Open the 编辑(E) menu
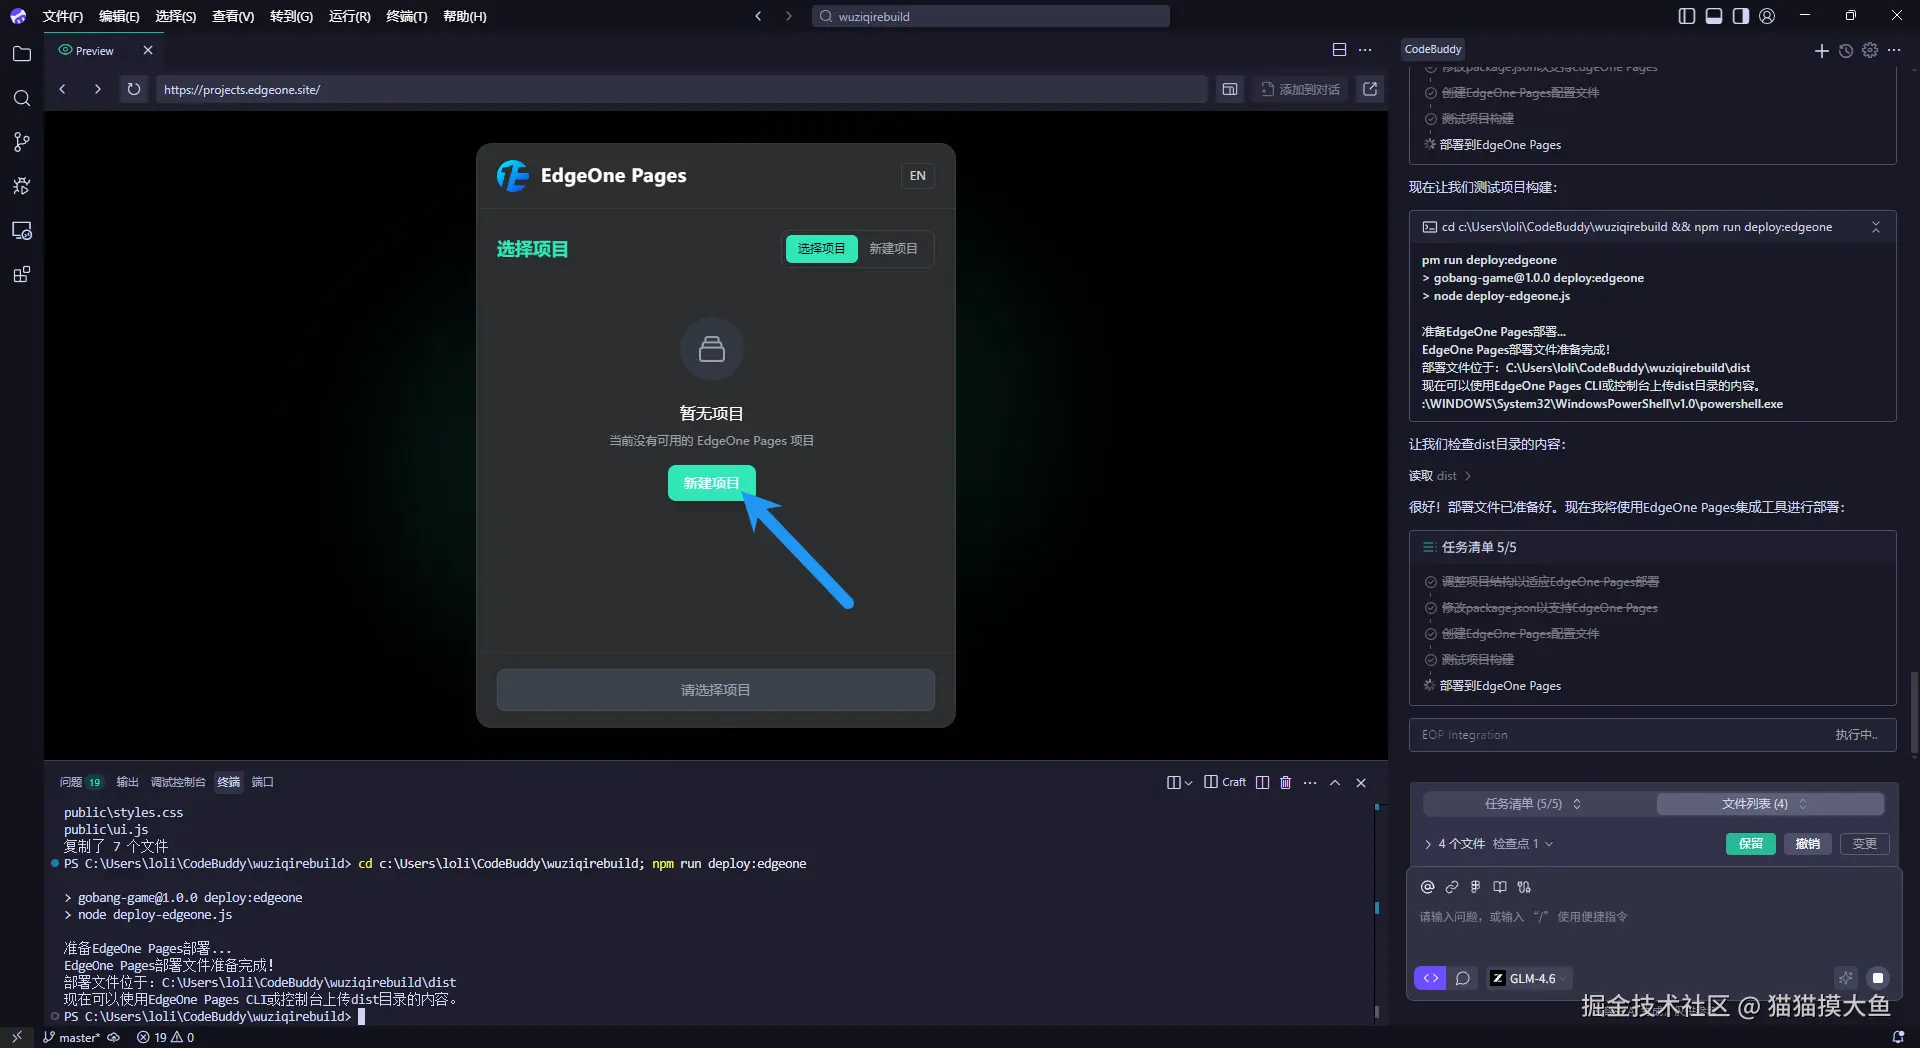This screenshot has height=1048, width=1920. coord(119,16)
